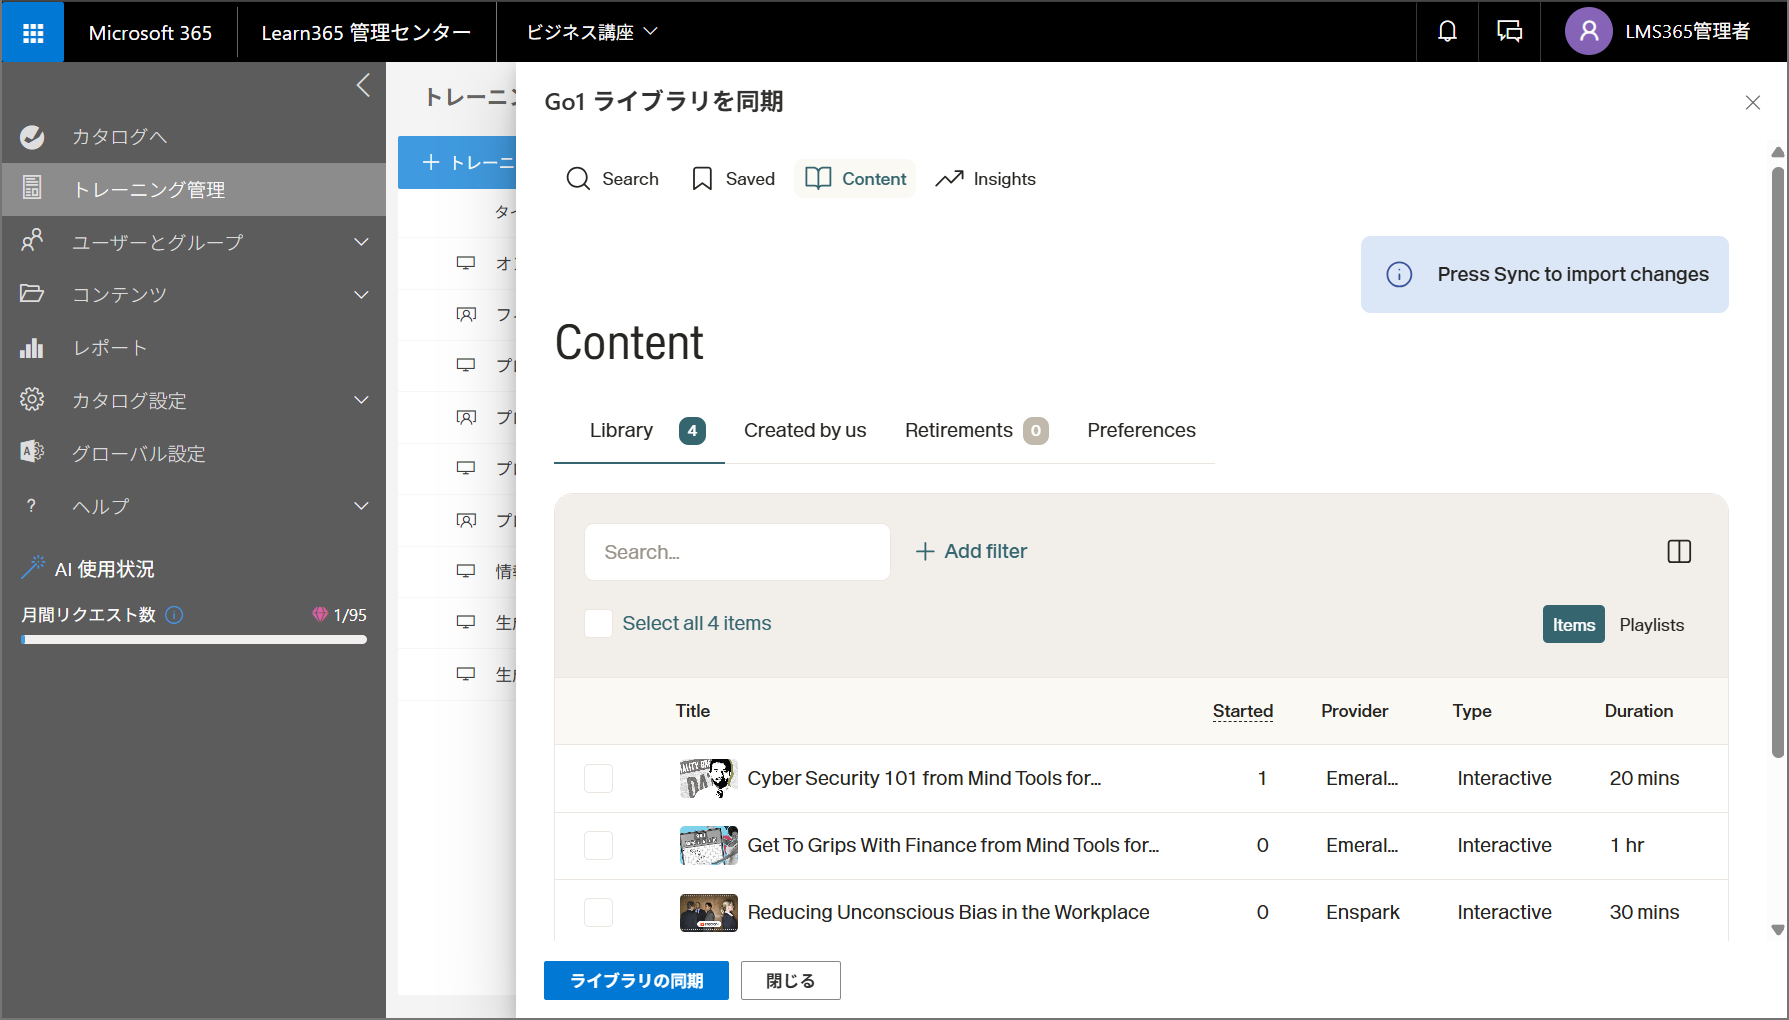
Task: Open the chat feedback icon
Action: coord(1509,32)
